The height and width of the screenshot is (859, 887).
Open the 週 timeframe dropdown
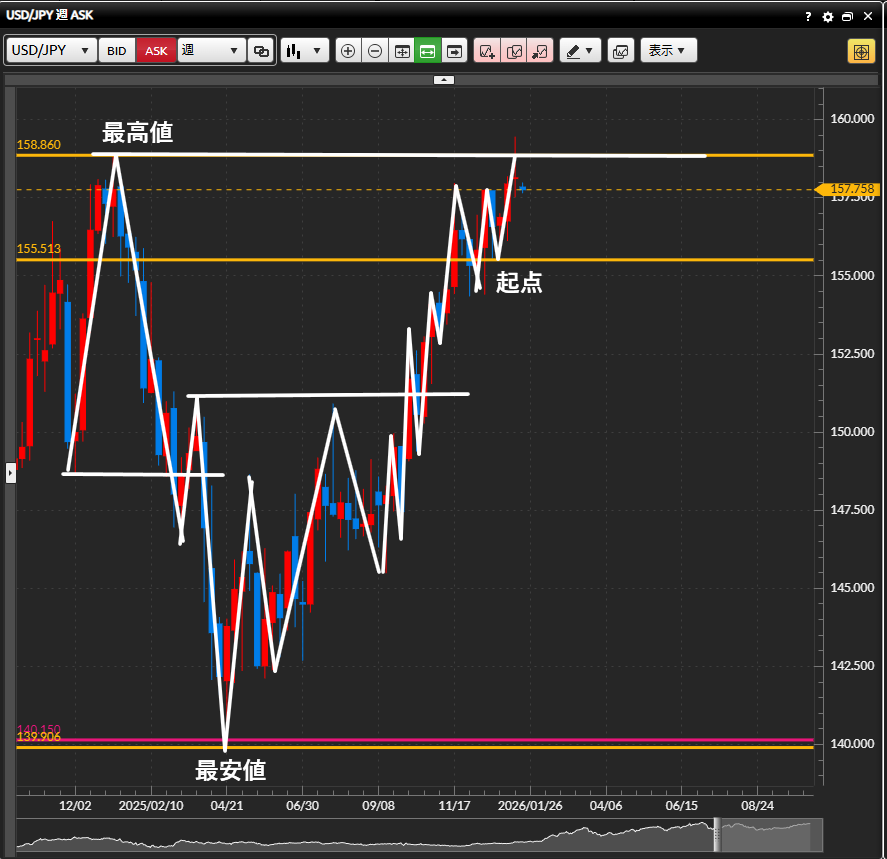click(212, 51)
